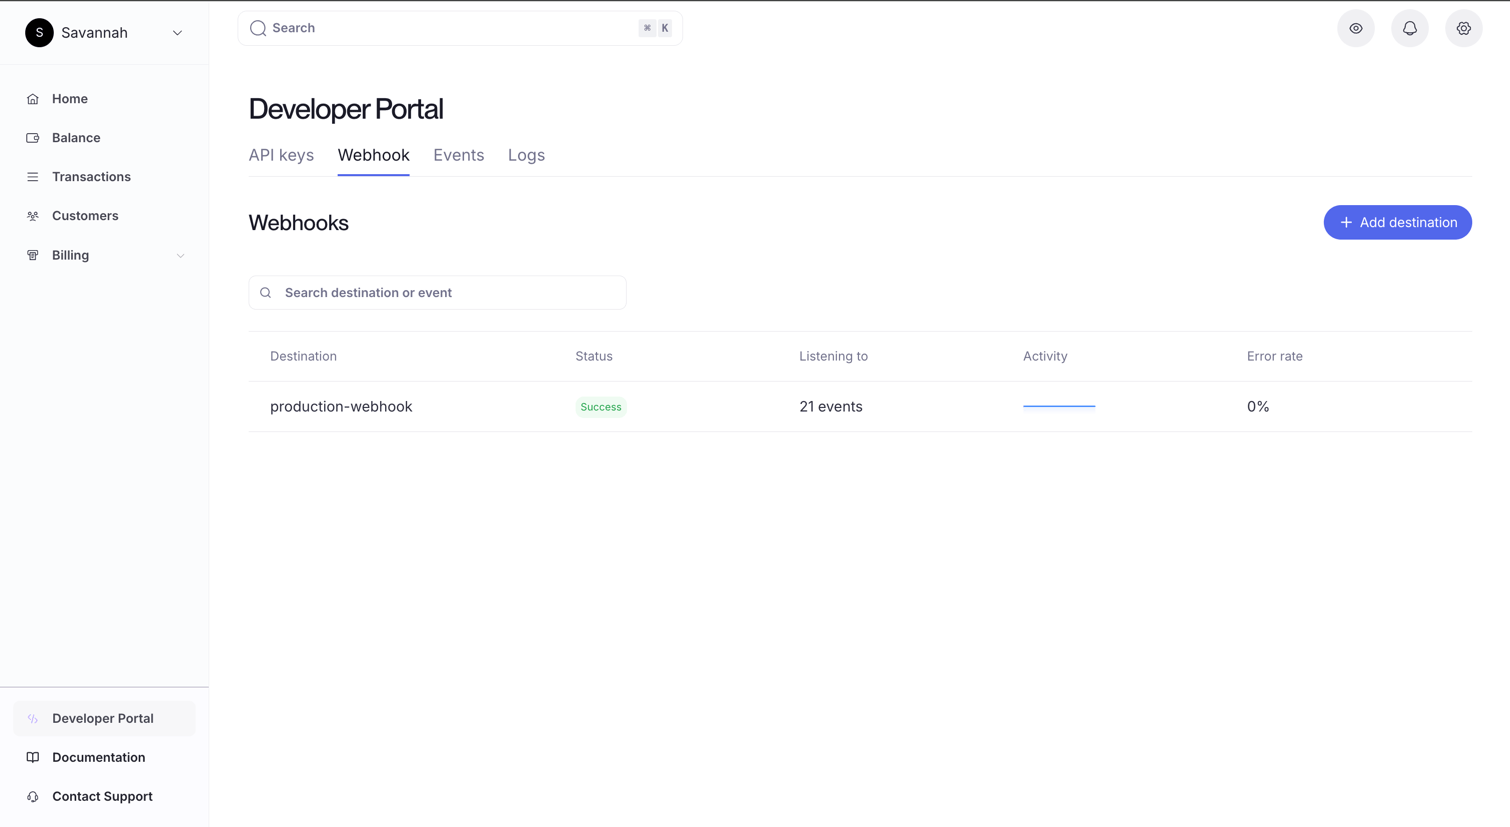
Task: Expand the Billing submenu chevron
Action: coord(180,256)
